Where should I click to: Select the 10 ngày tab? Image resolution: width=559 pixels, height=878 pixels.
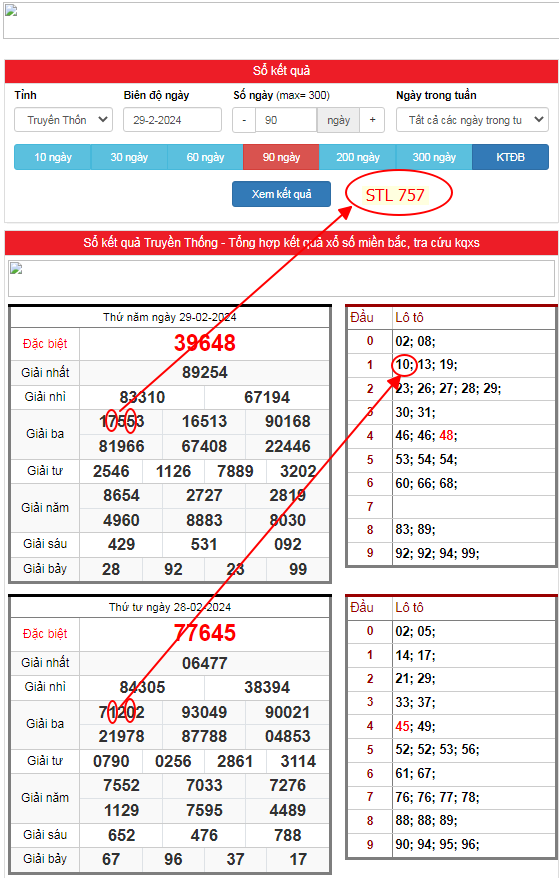pos(53,157)
